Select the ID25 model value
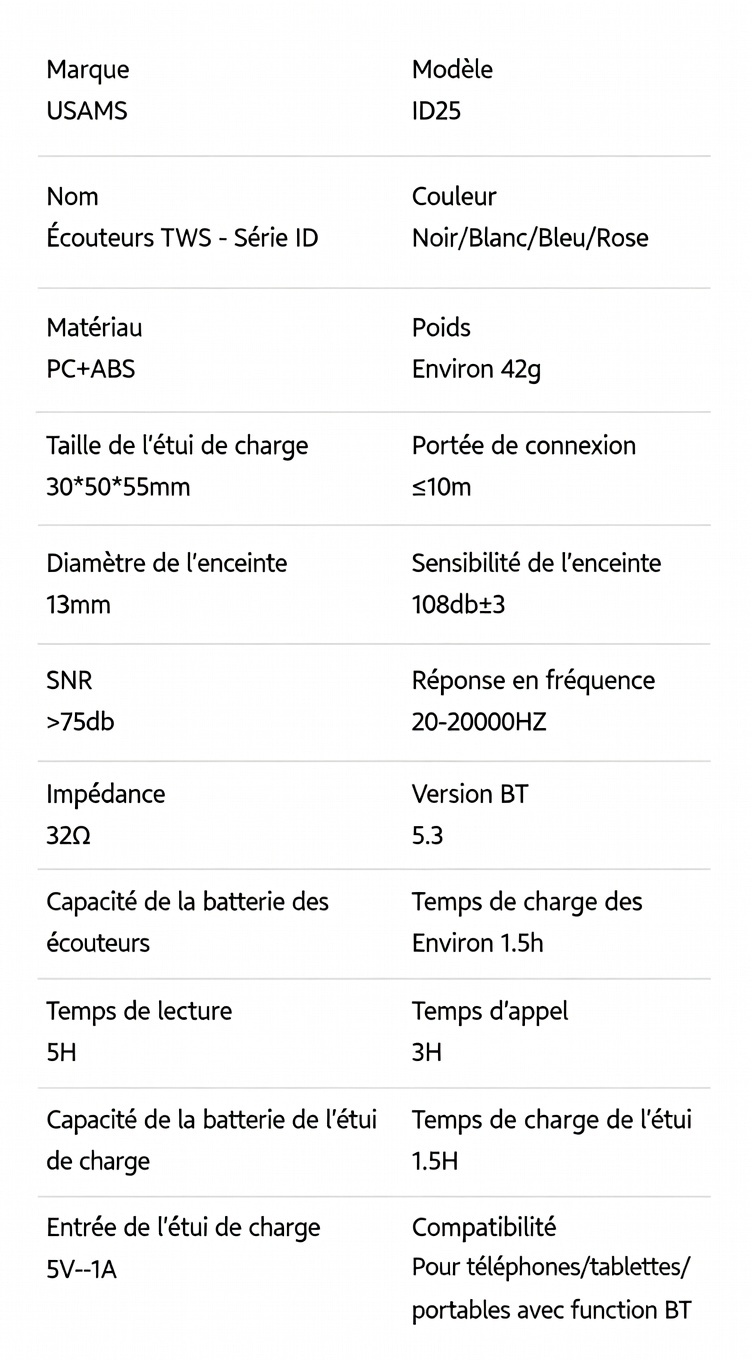This screenshot has width=752, height=1360. (x=436, y=111)
